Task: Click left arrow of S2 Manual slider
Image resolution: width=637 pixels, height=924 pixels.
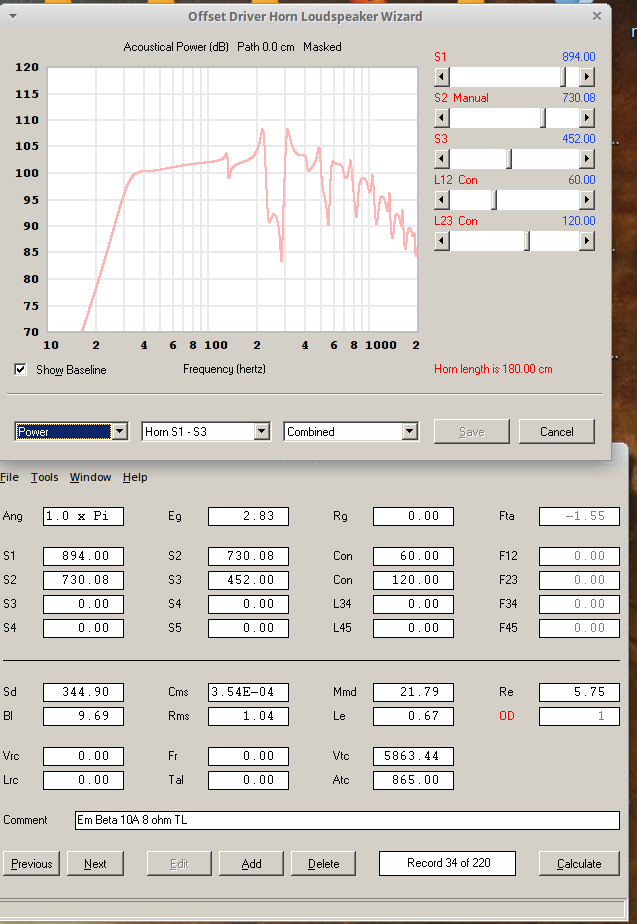Action: pos(442,118)
